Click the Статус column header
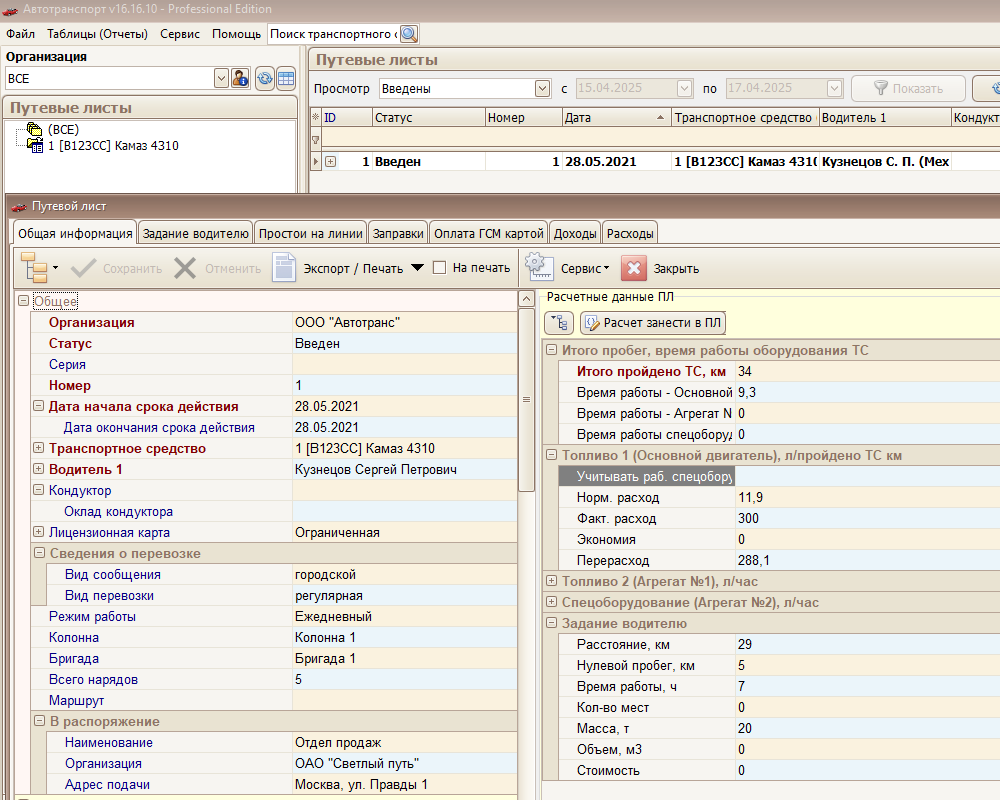Screen dimensions: 1000x800 point(429,117)
